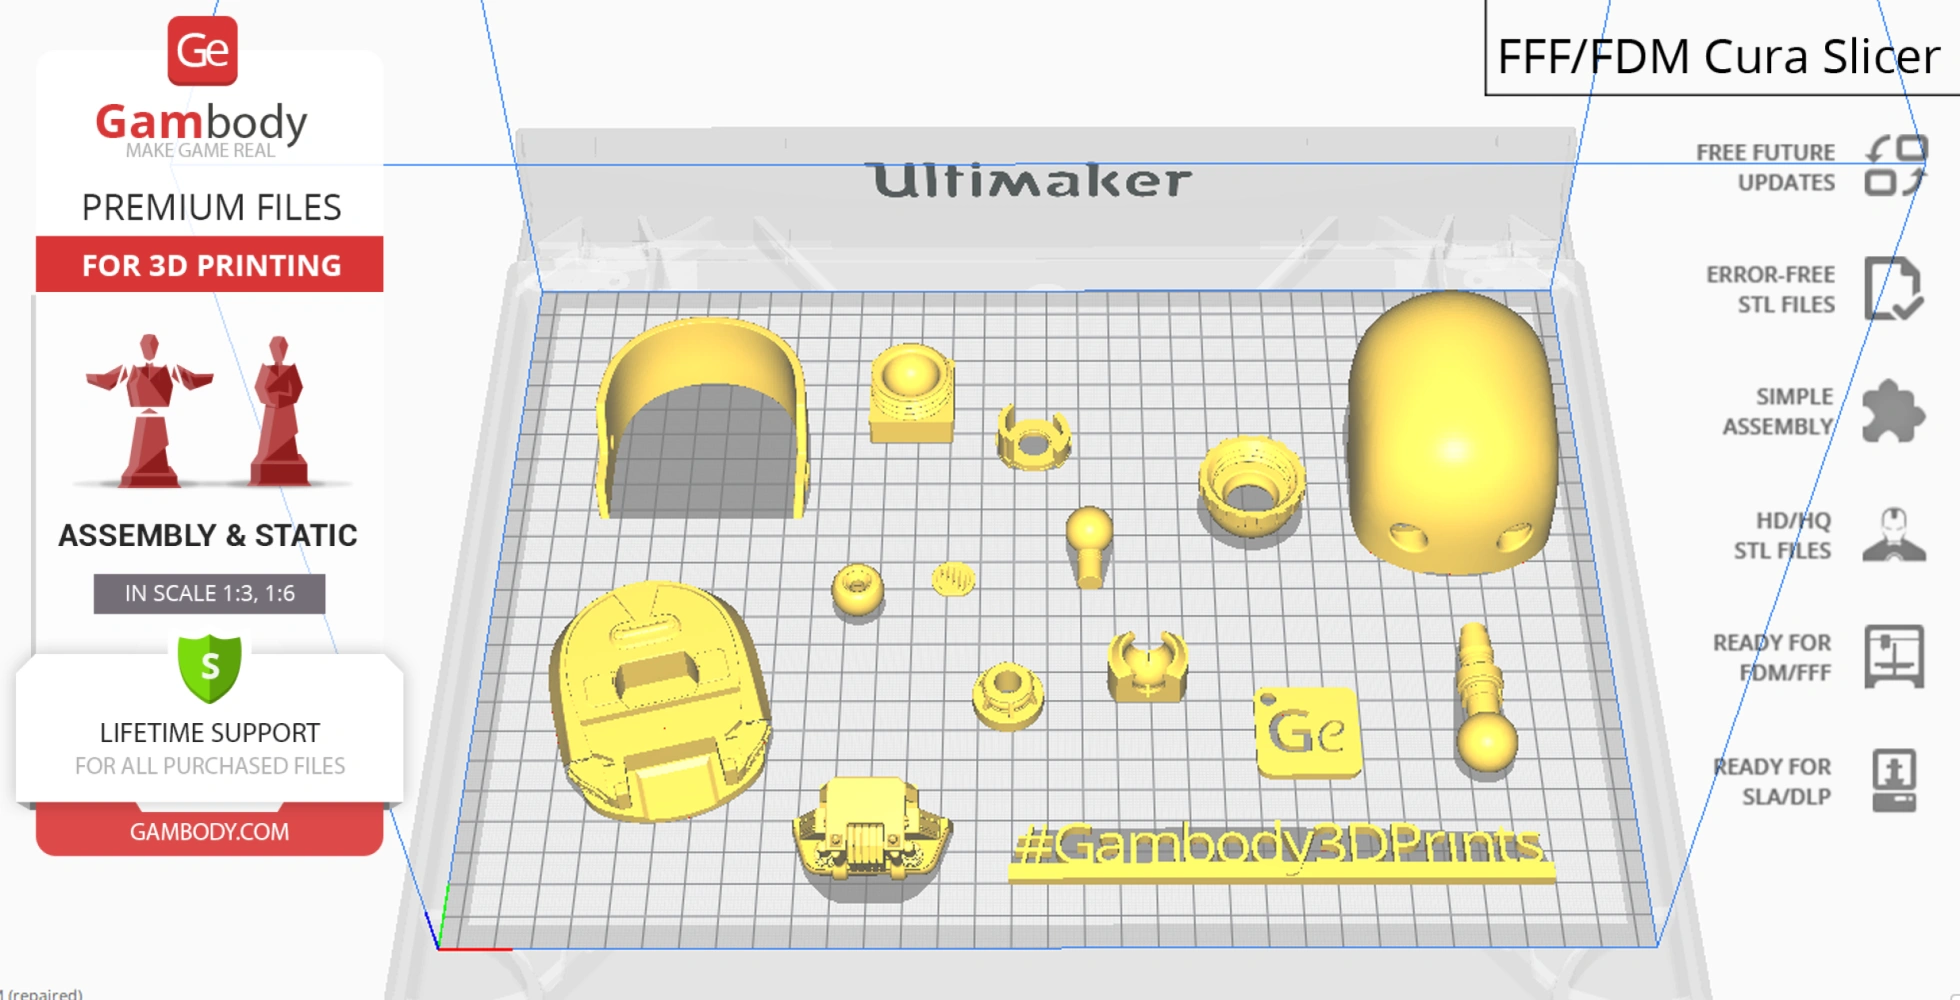The height and width of the screenshot is (1000, 1960).
Task: Click the FOR 3D PRINTING red banner
Action: point(208,265)
